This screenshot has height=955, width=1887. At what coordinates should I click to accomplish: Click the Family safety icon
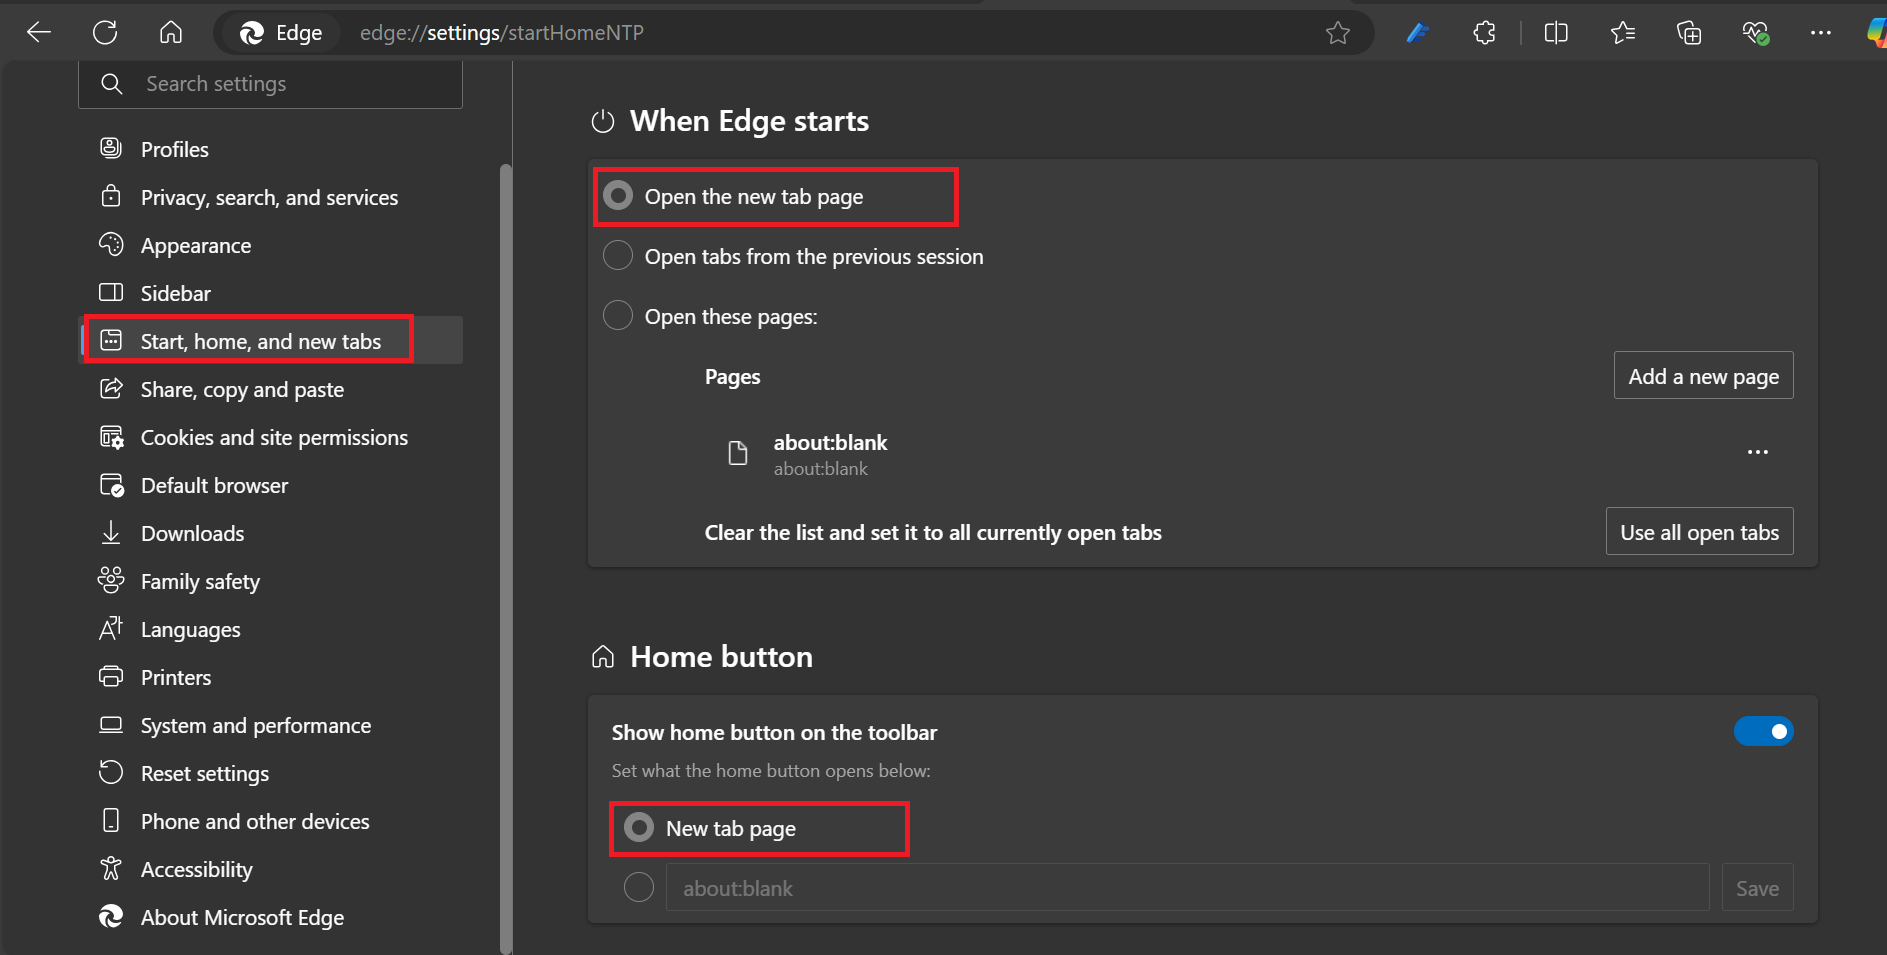point(111,579)
